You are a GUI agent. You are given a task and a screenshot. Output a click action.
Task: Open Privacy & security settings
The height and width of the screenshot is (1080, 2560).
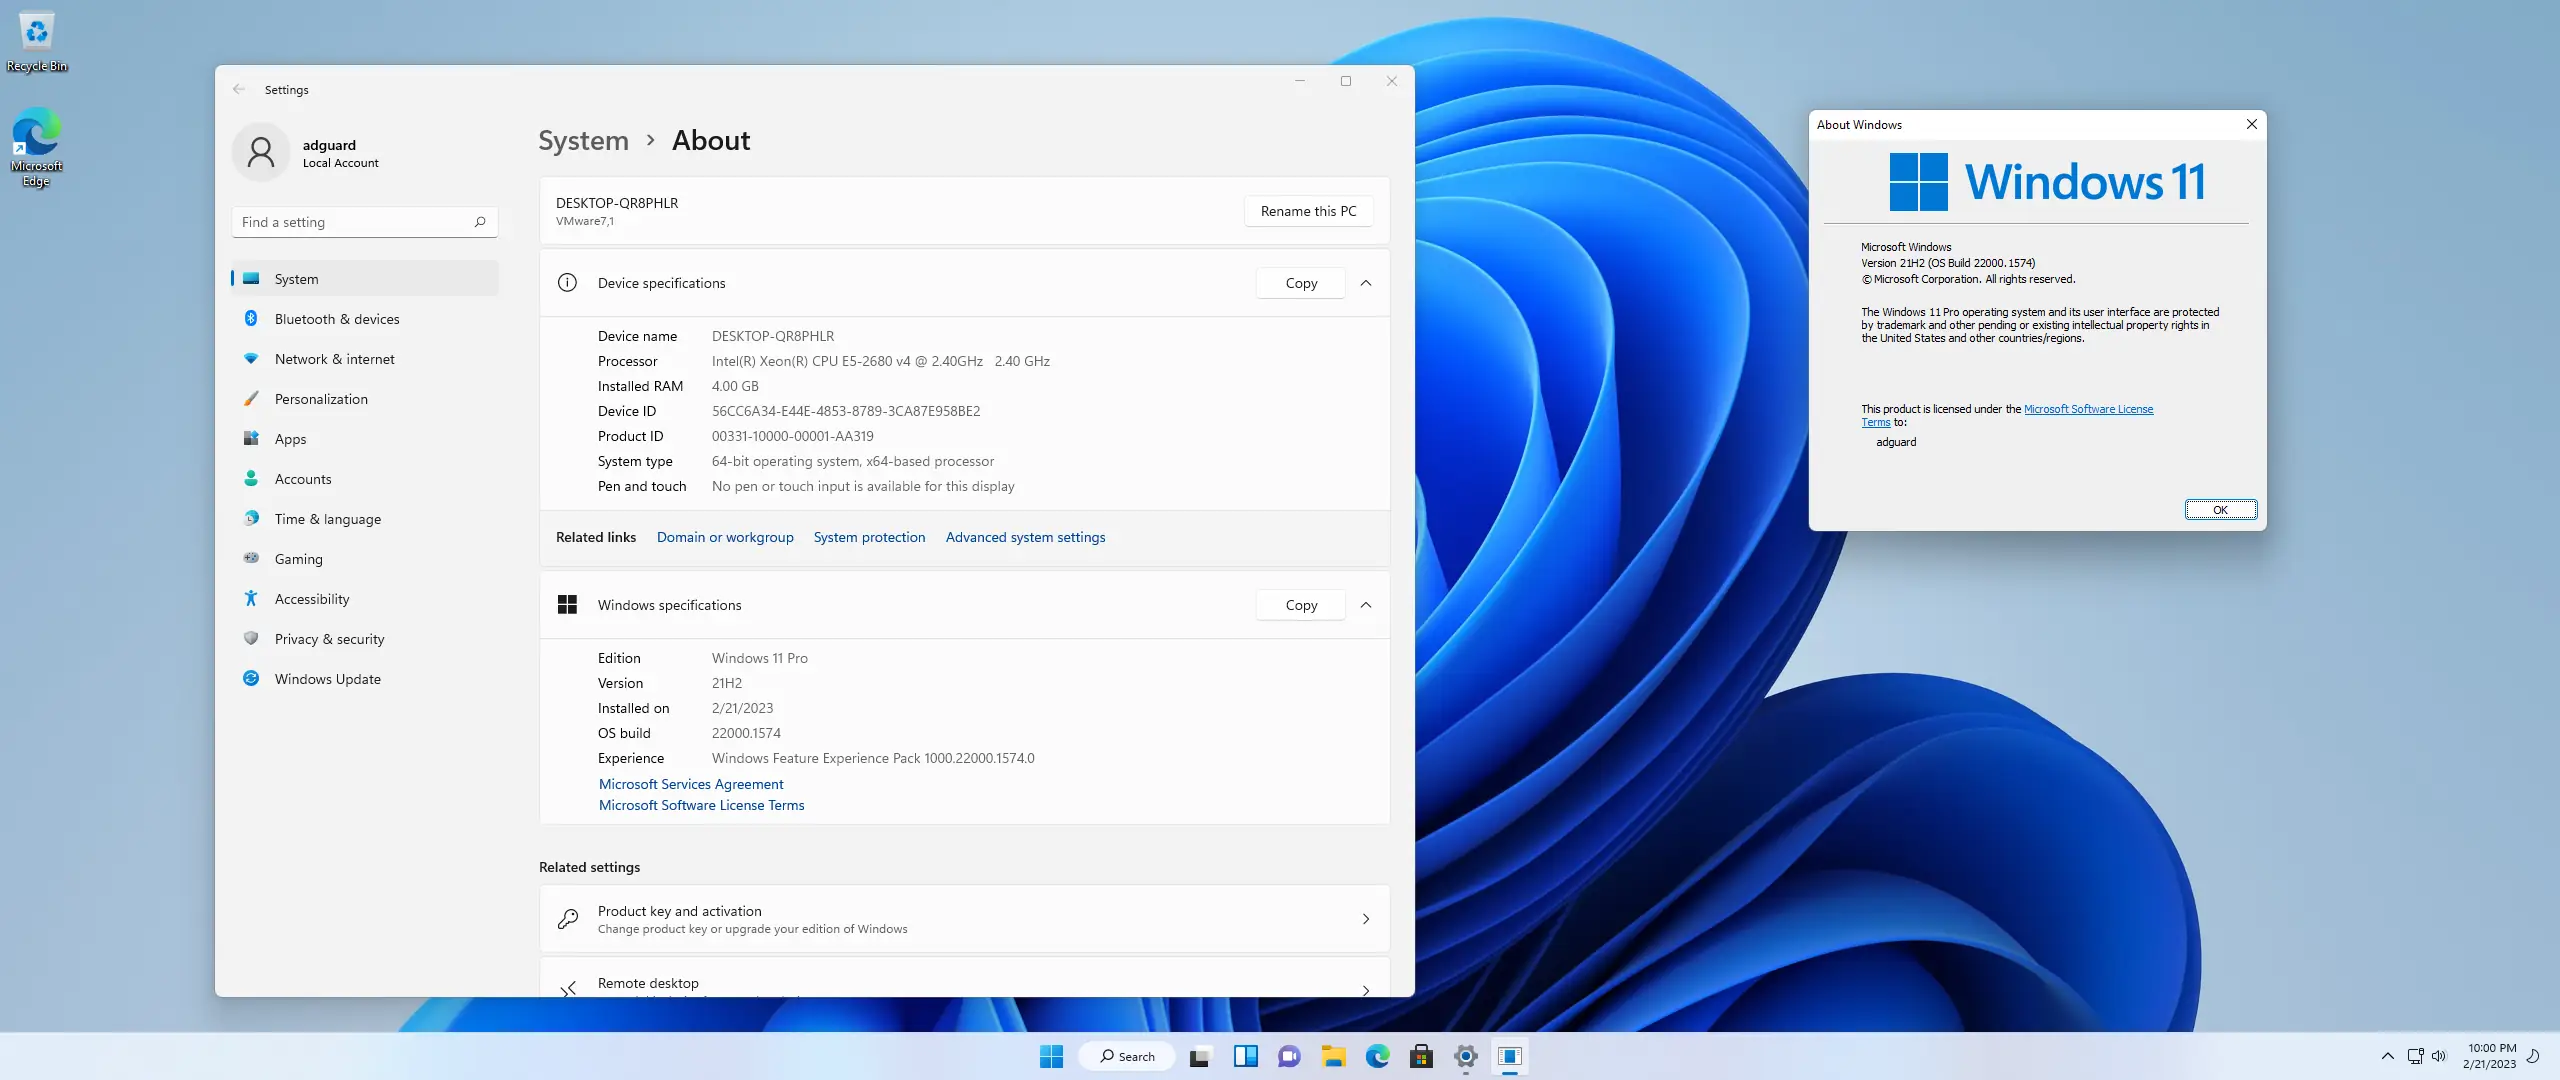pyautogui.click(x=365, y=639)
